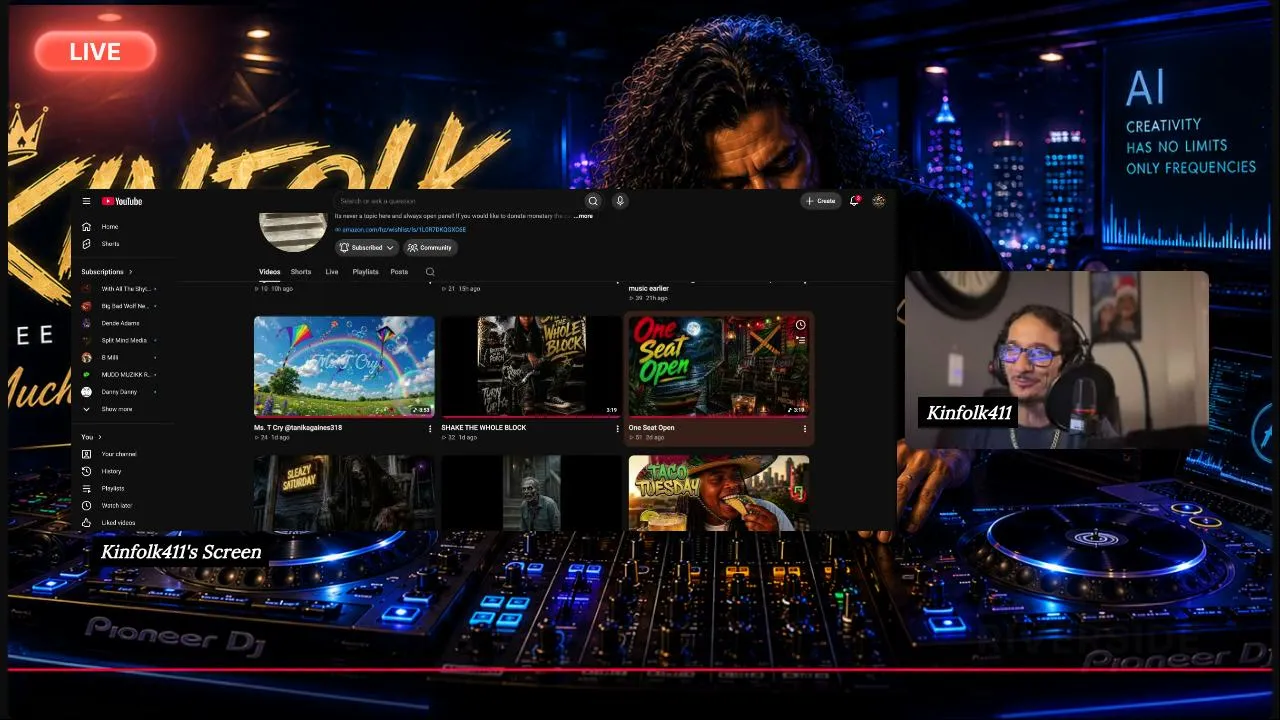Click 'Dende Adams' subscription name
The height and width of the screenshot is (720, 1280).
tap(120, 323)
